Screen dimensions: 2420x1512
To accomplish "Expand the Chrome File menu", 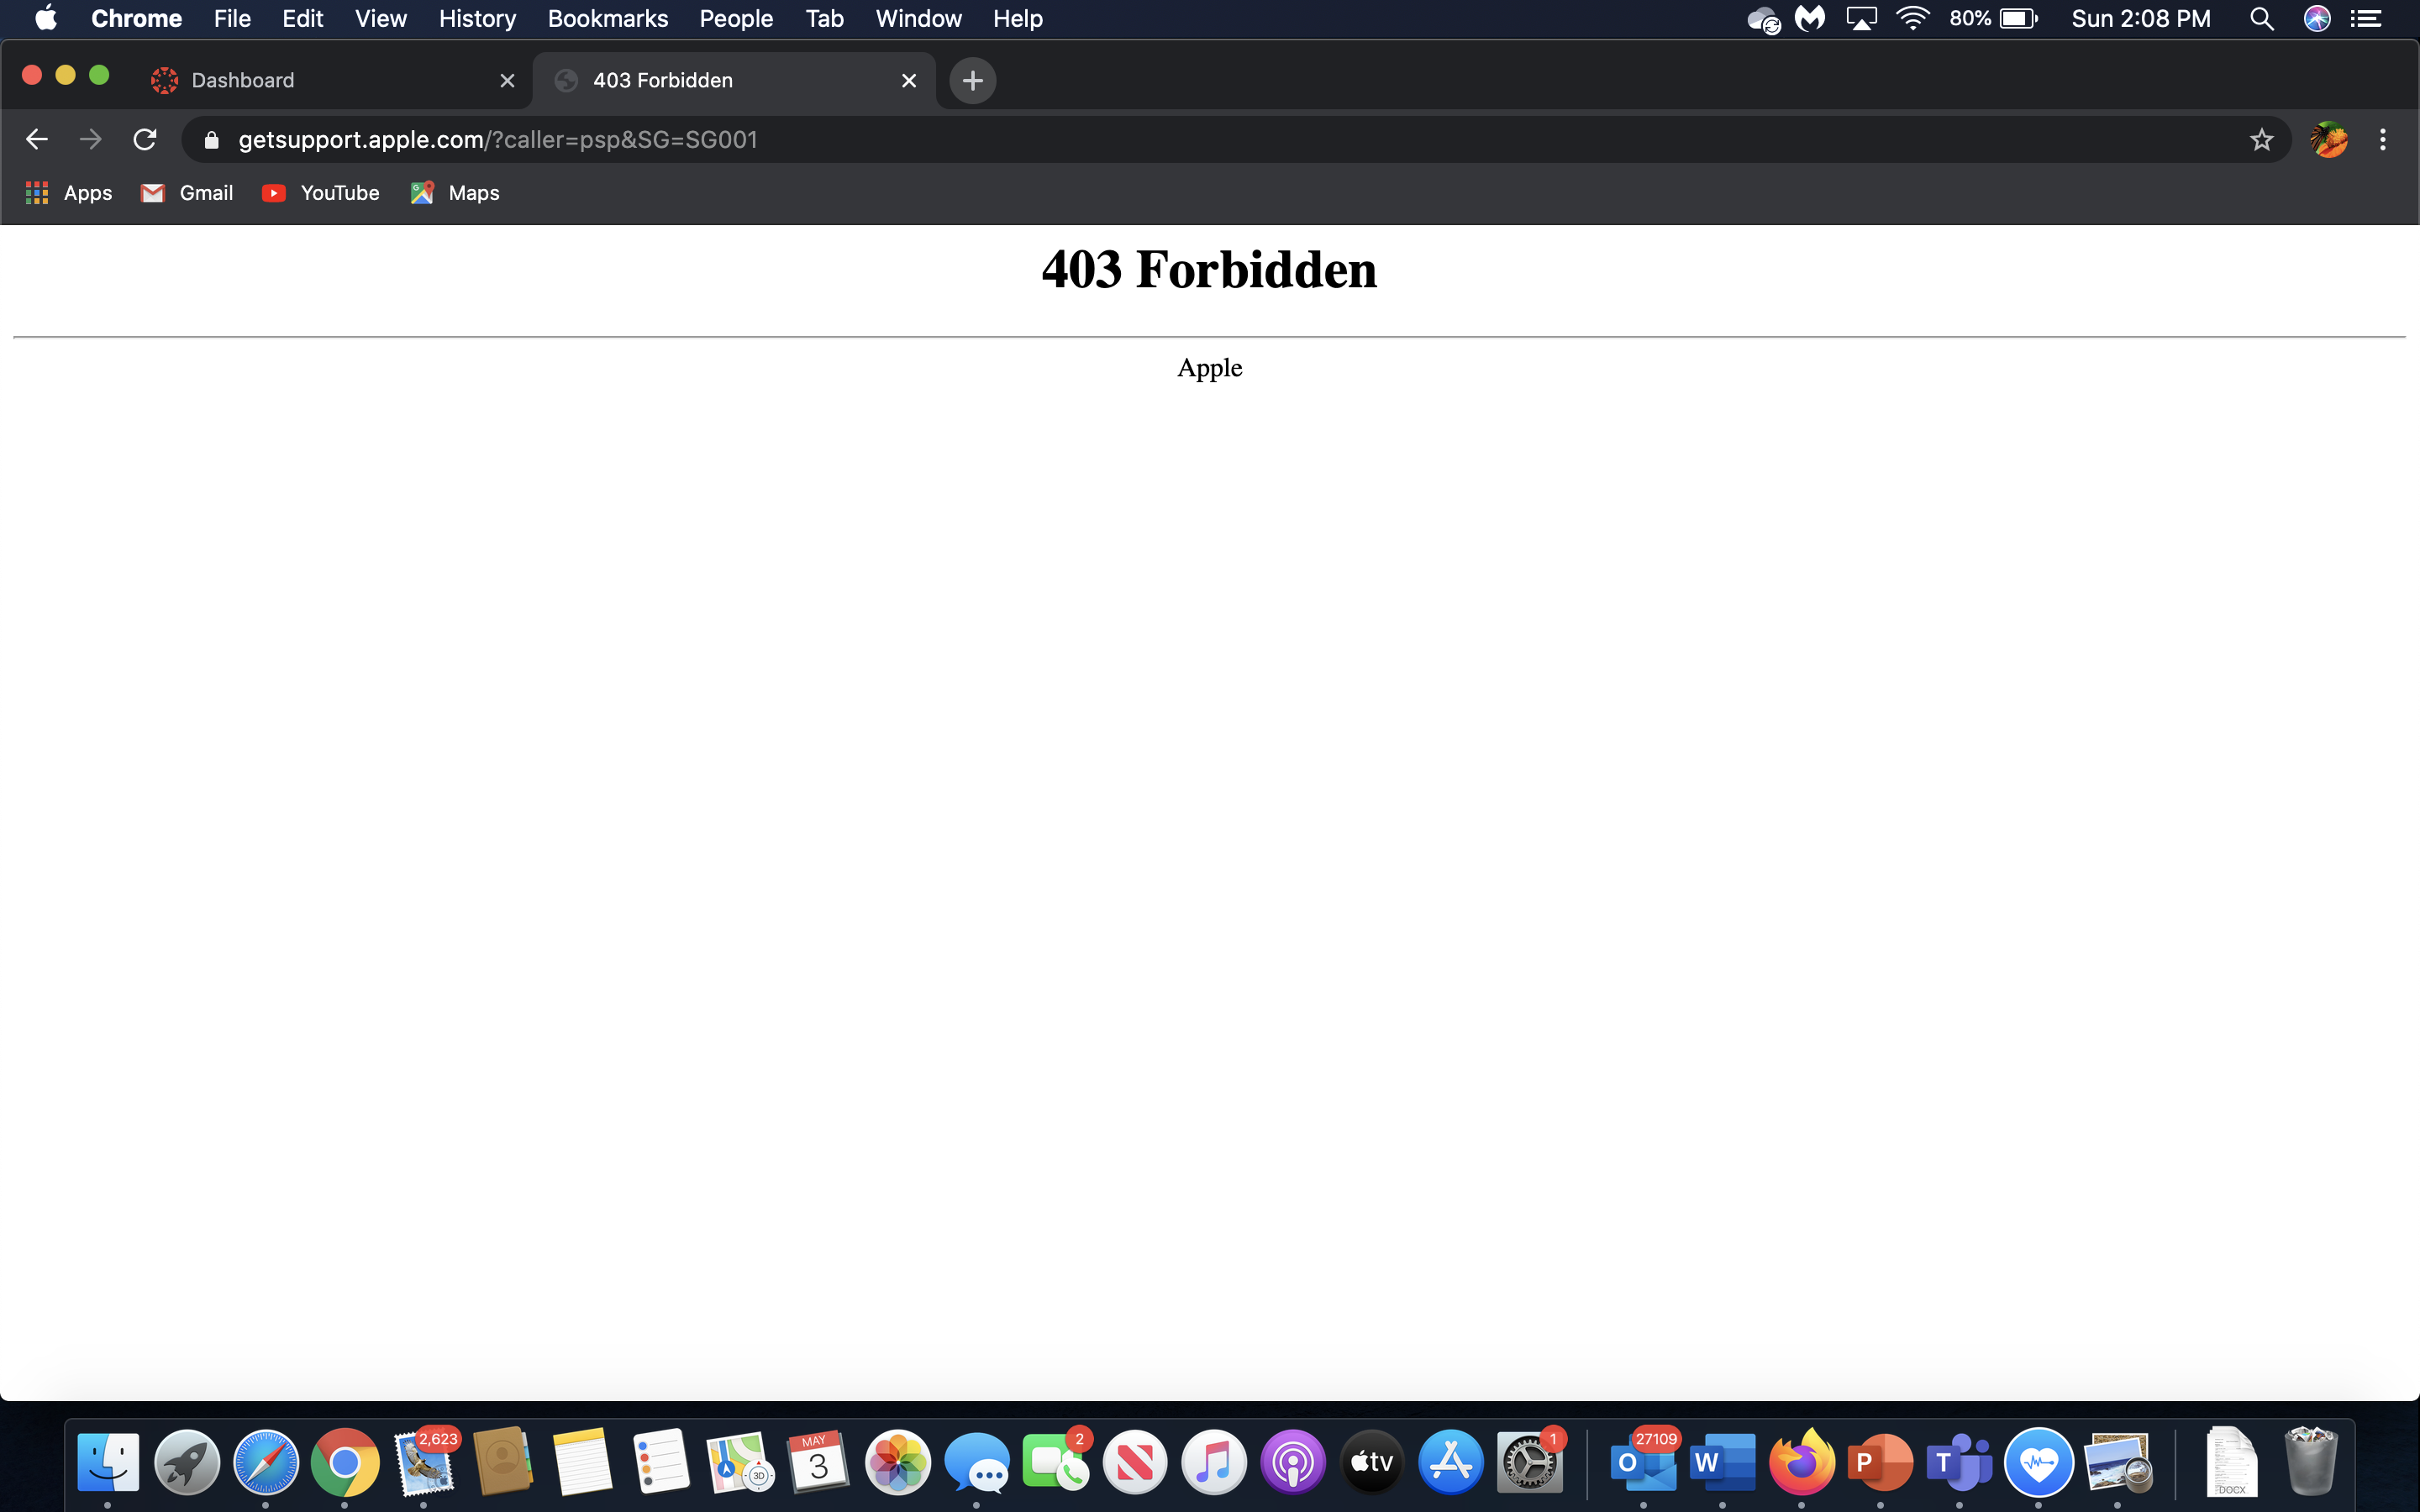I will point(232,19).
